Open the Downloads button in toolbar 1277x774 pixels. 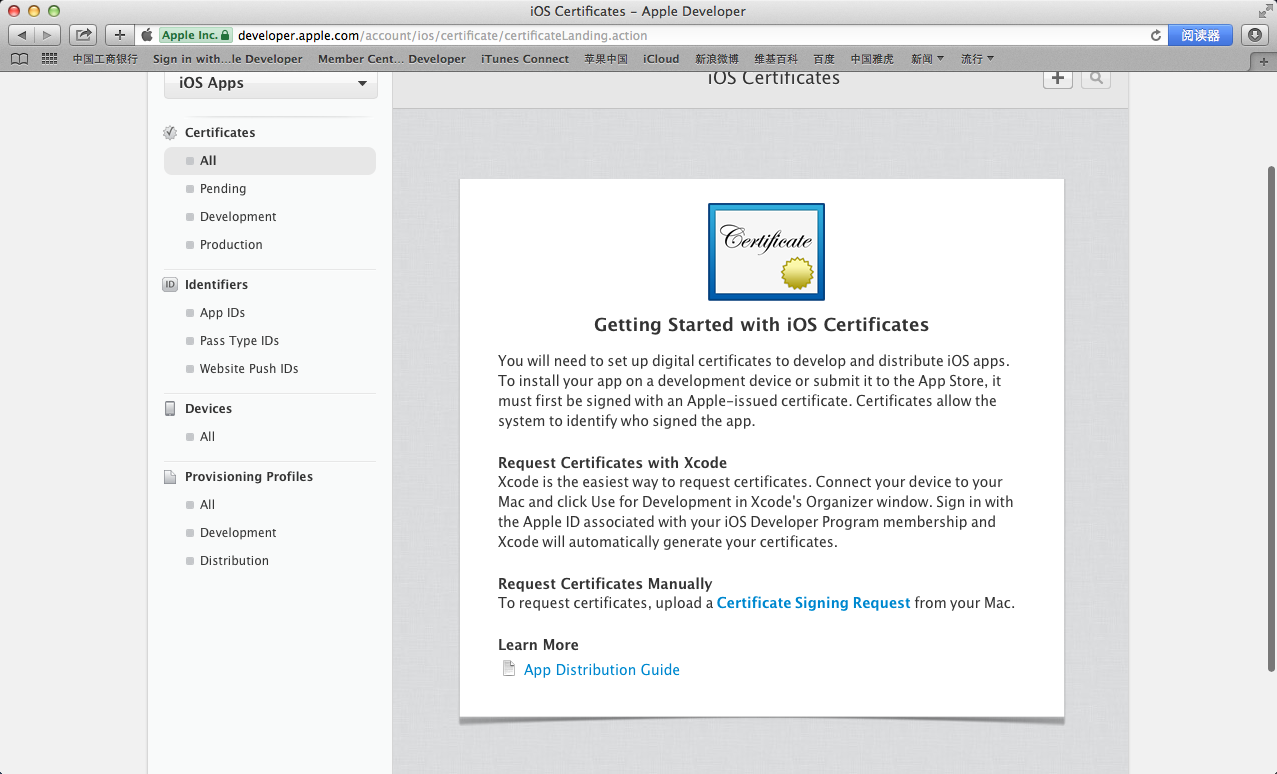click(x=1256, y=35)
